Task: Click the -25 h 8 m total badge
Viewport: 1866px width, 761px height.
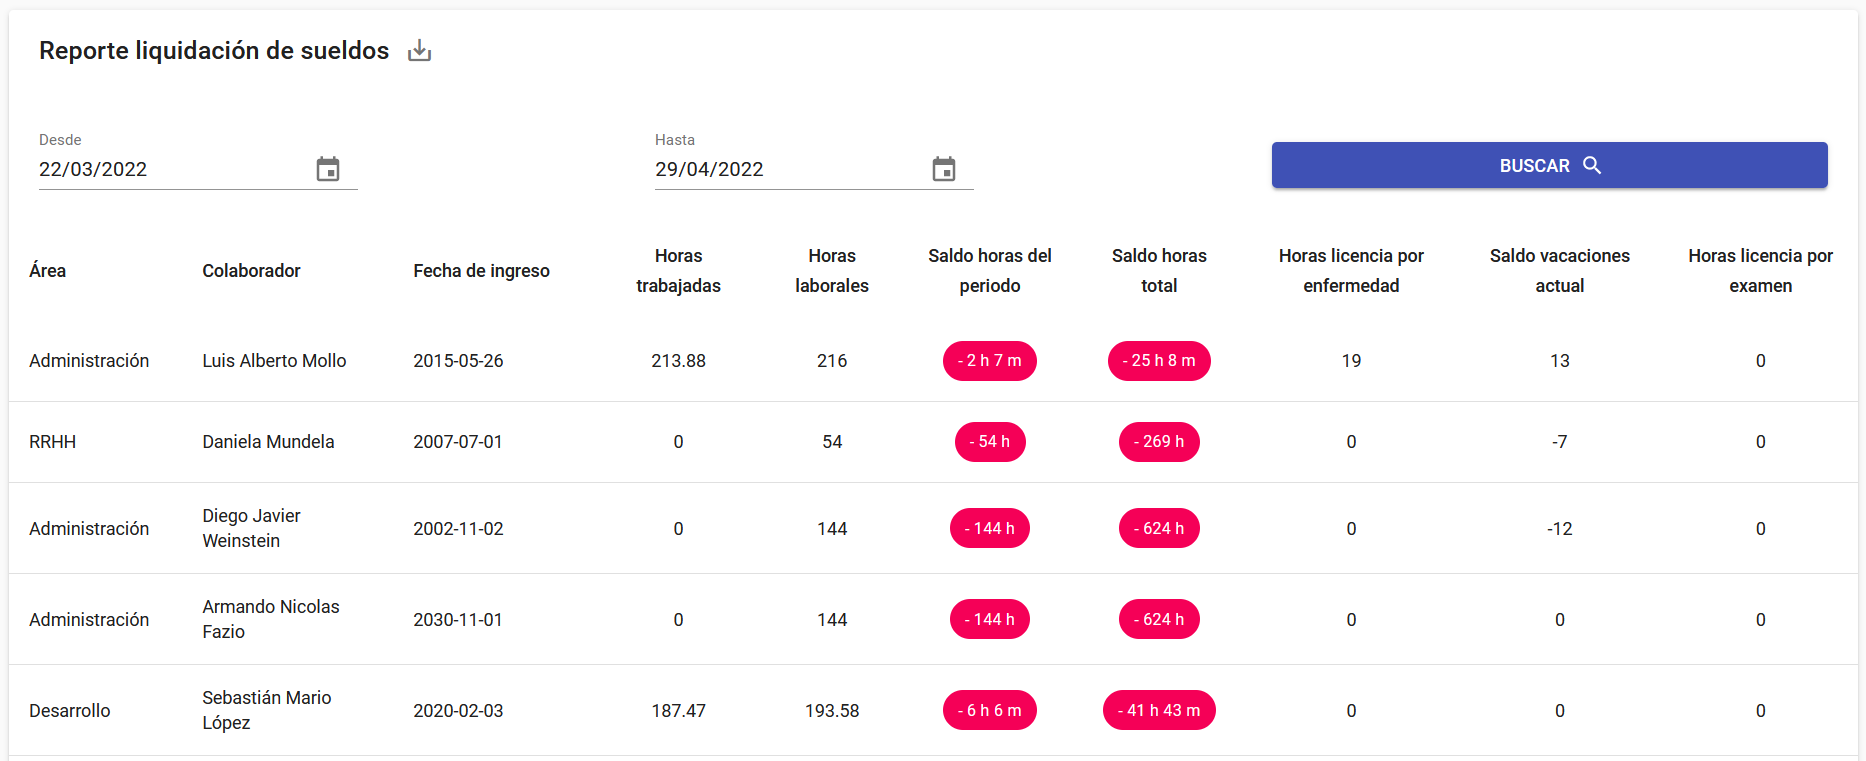Action: pyautogui.click(x=1158, y=361)
